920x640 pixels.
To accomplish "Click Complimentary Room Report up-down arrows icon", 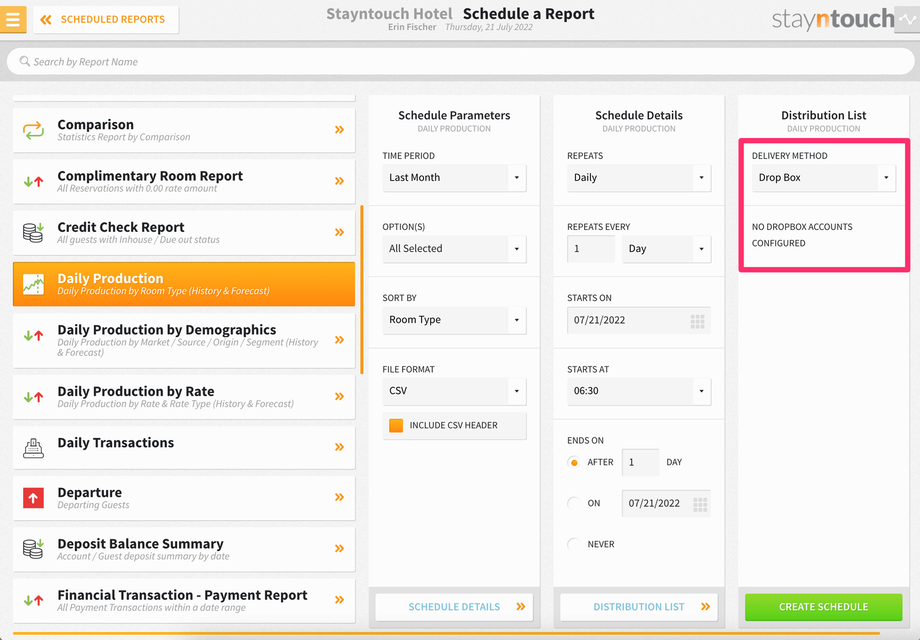I will pyautogui.click(x=33, y=181).
